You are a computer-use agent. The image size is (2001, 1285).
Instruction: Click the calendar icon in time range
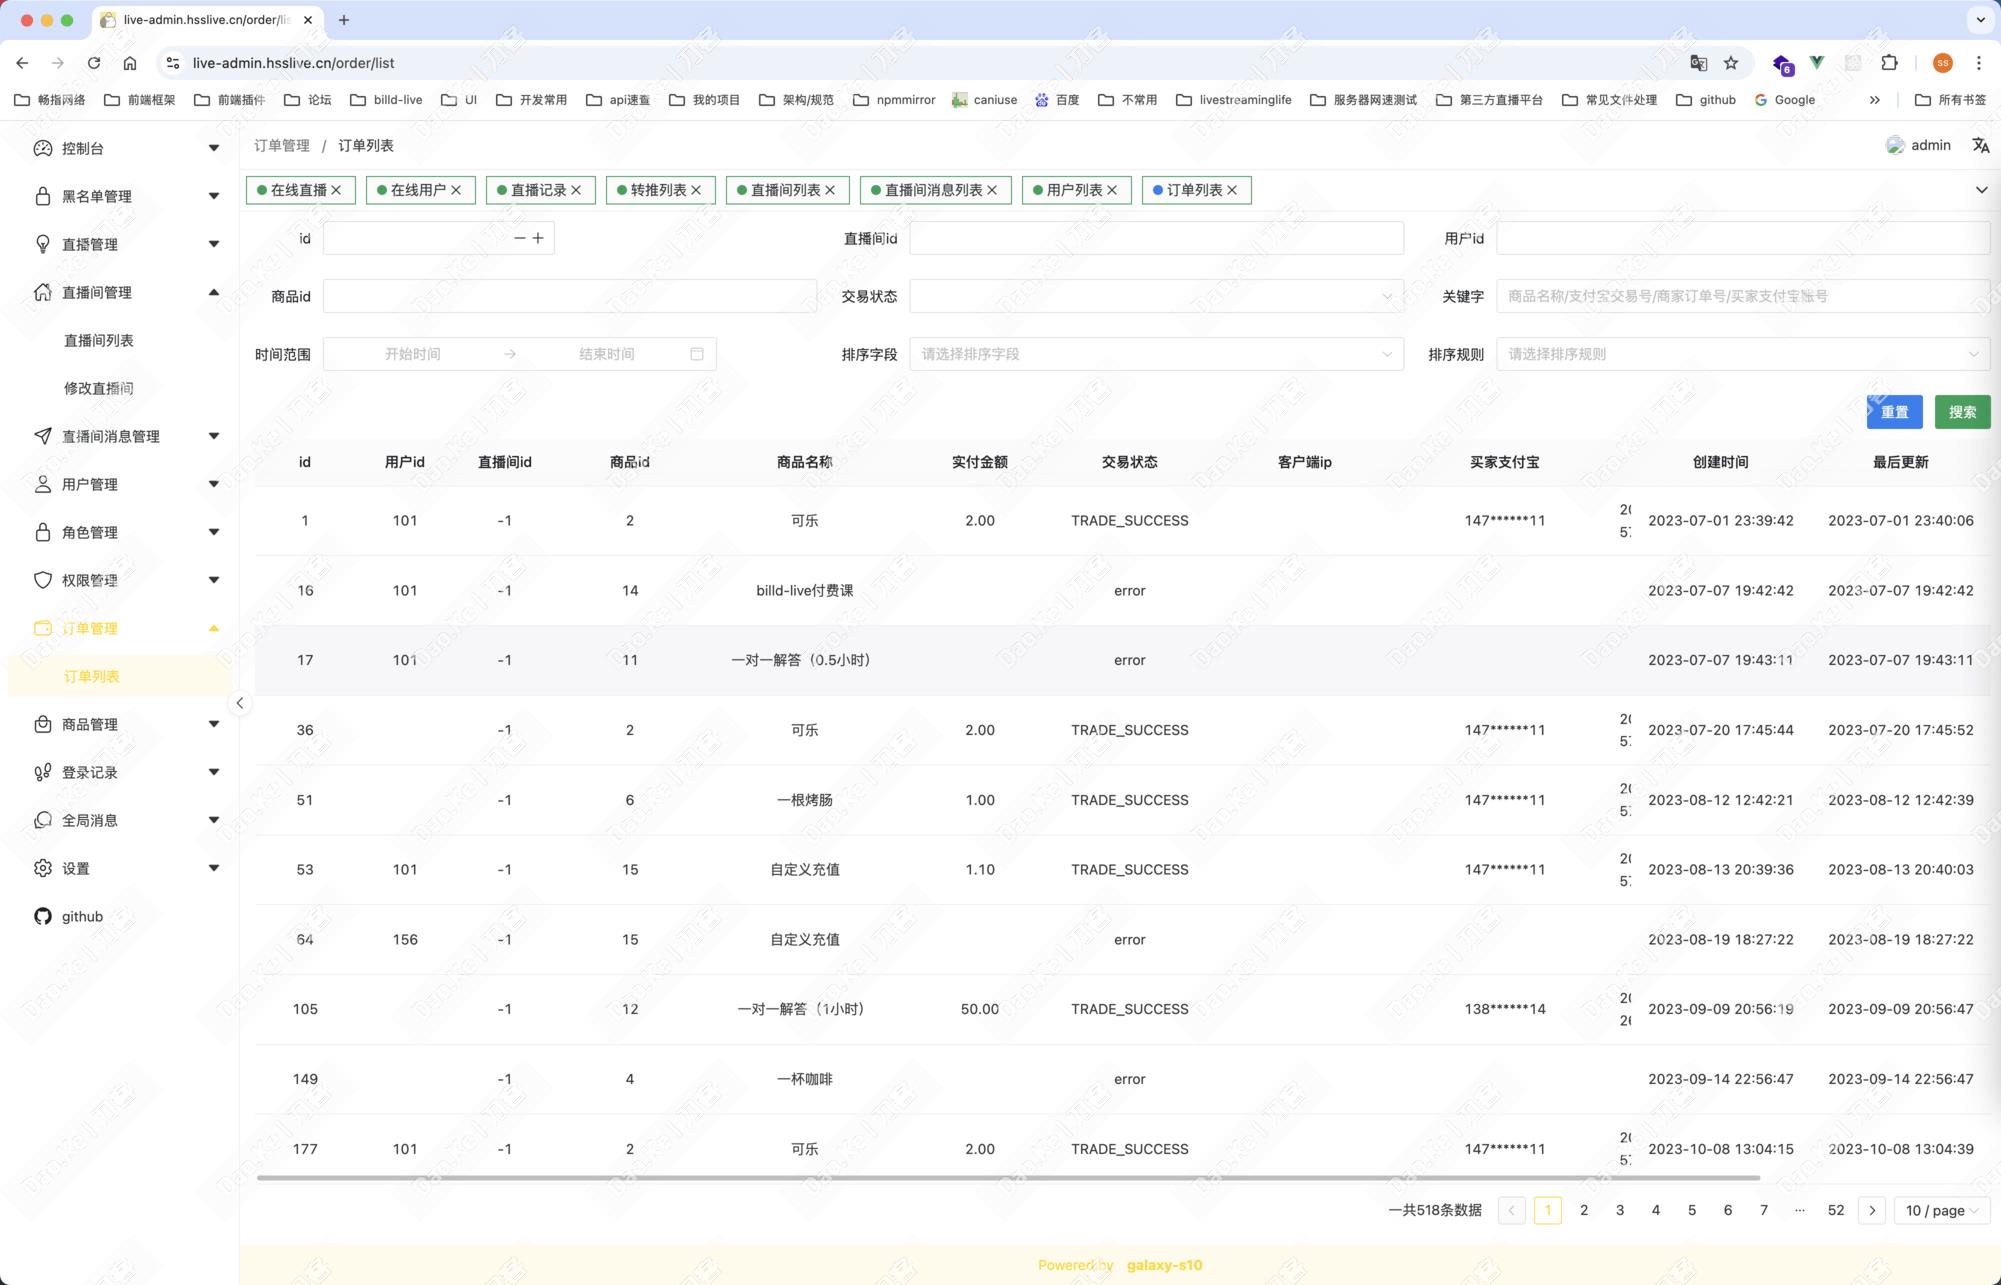pos(697,354)
